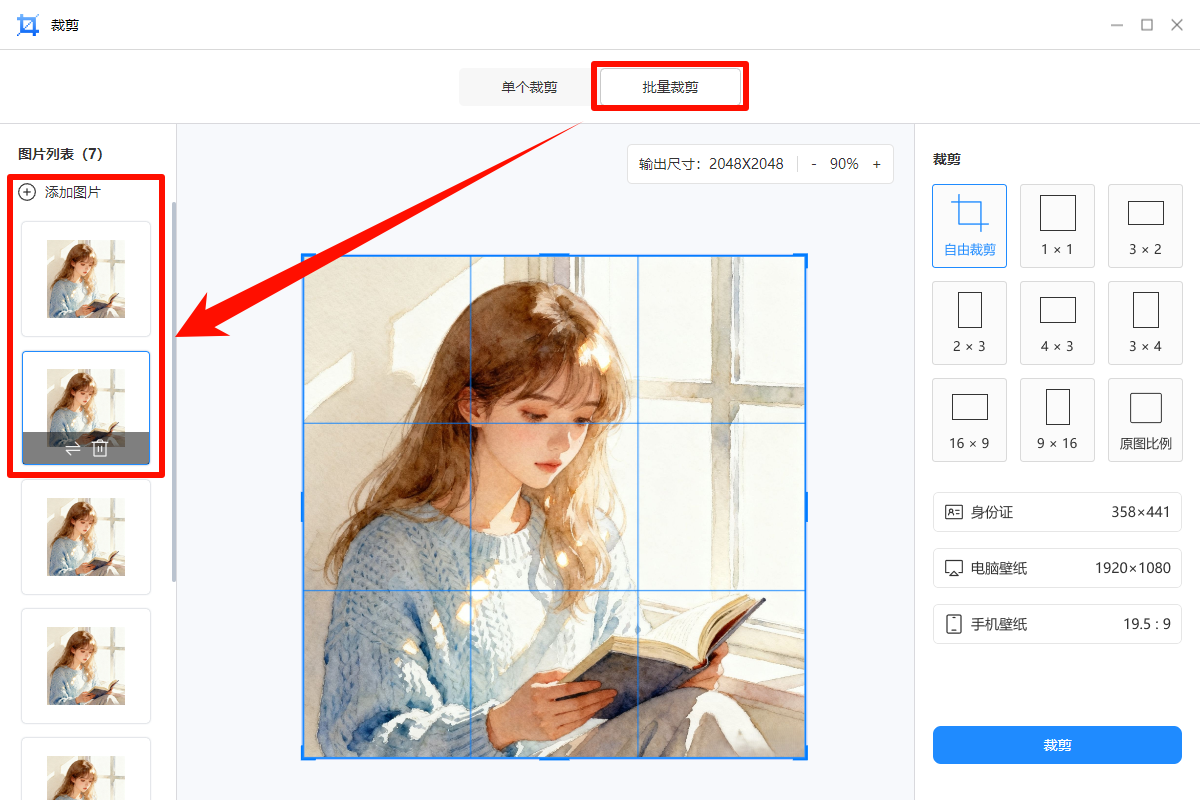1200x800 pixels.
Task: Switch to 批量裁剪 tab
Action: (x=670, y=87)
